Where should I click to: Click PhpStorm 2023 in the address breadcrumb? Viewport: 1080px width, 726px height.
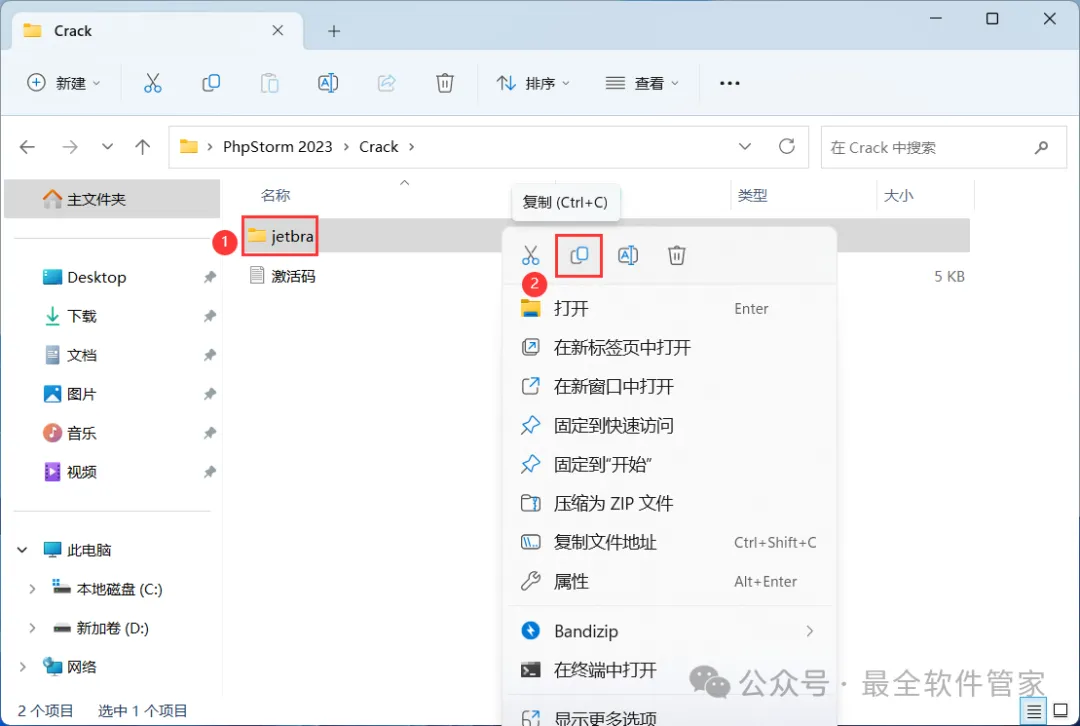(x=278, y=147)
